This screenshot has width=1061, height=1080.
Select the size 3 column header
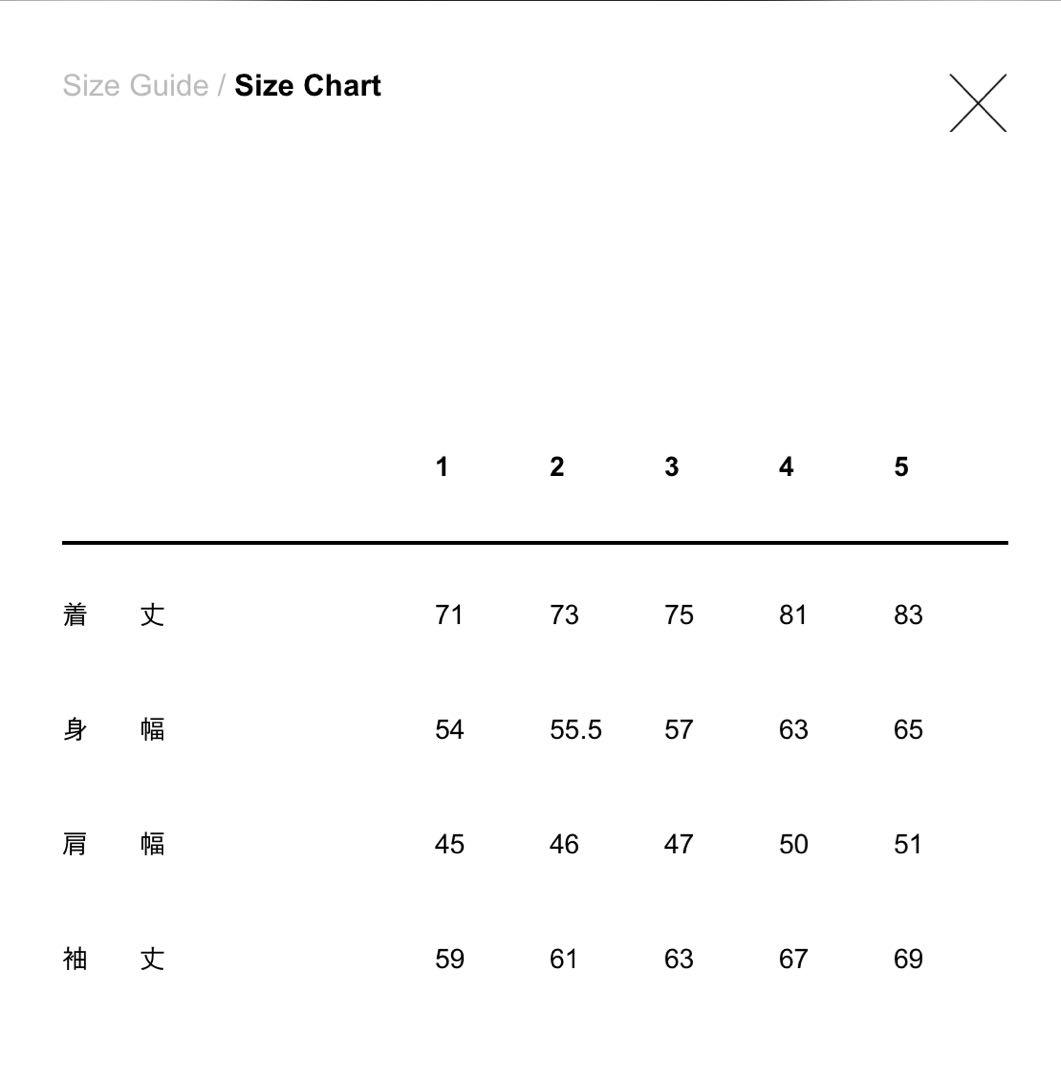(671, 467)
